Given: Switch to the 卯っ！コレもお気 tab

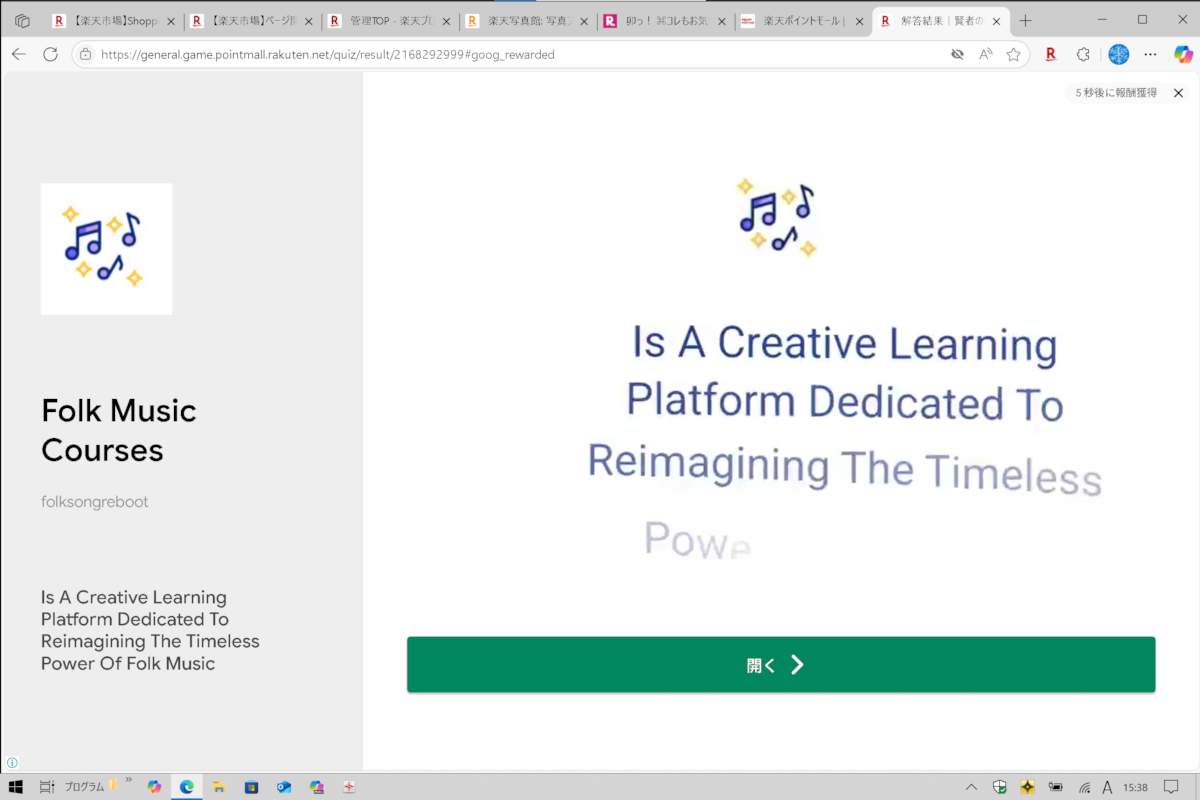Looking at the screenshot, I should 666,20.
